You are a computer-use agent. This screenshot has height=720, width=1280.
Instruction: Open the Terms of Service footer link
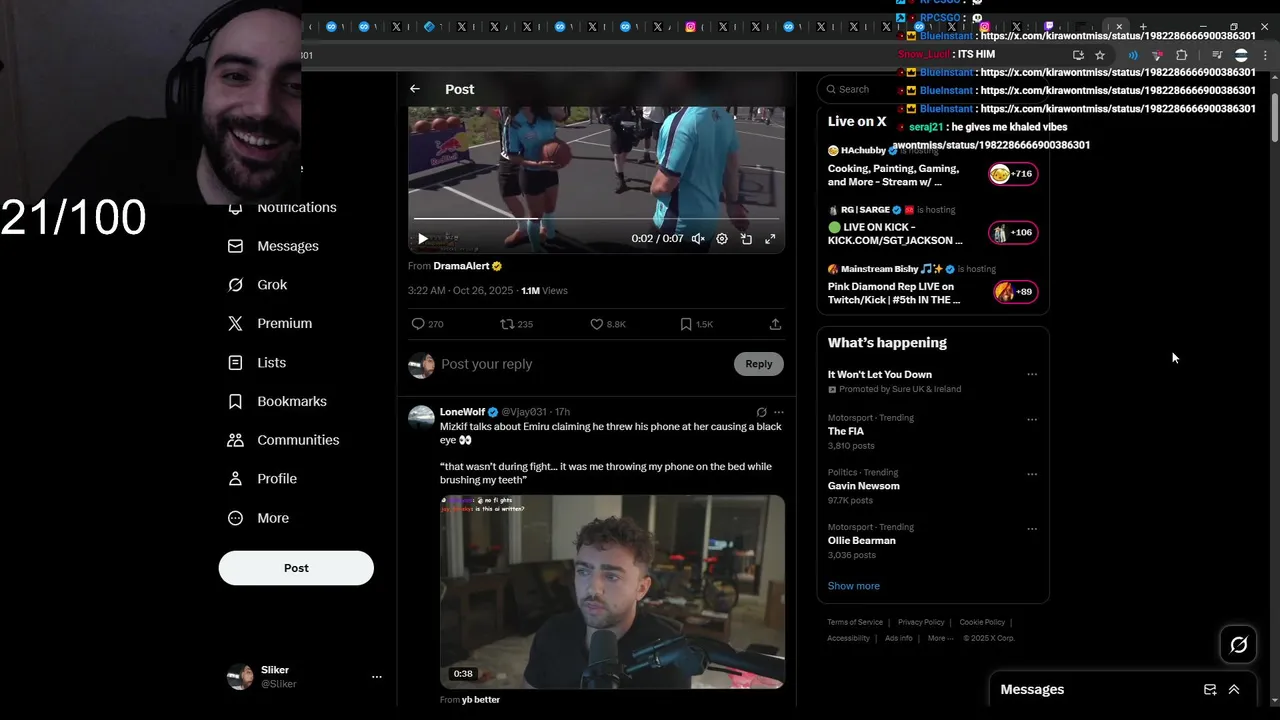855,622
